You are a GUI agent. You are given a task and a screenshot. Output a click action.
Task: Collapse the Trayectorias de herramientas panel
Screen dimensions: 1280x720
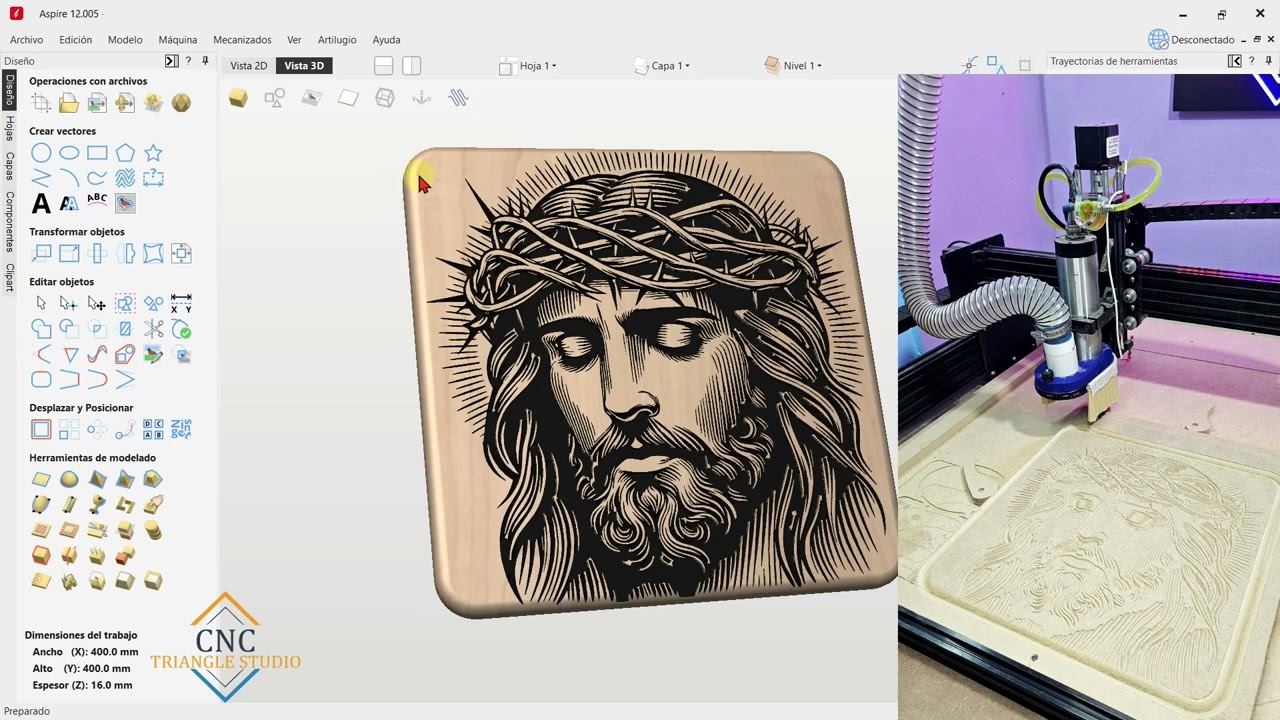click(x=1235, y=61)
